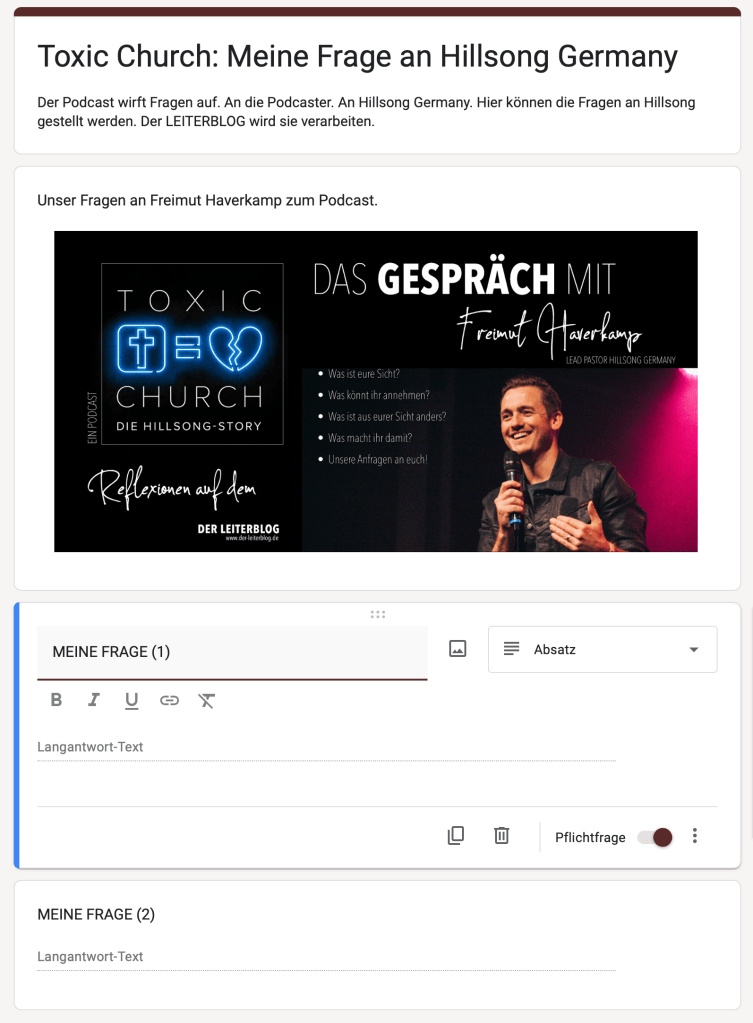Toggle italic formatting icon
The image size is (753, 1023).
click(x=94, y=700)
